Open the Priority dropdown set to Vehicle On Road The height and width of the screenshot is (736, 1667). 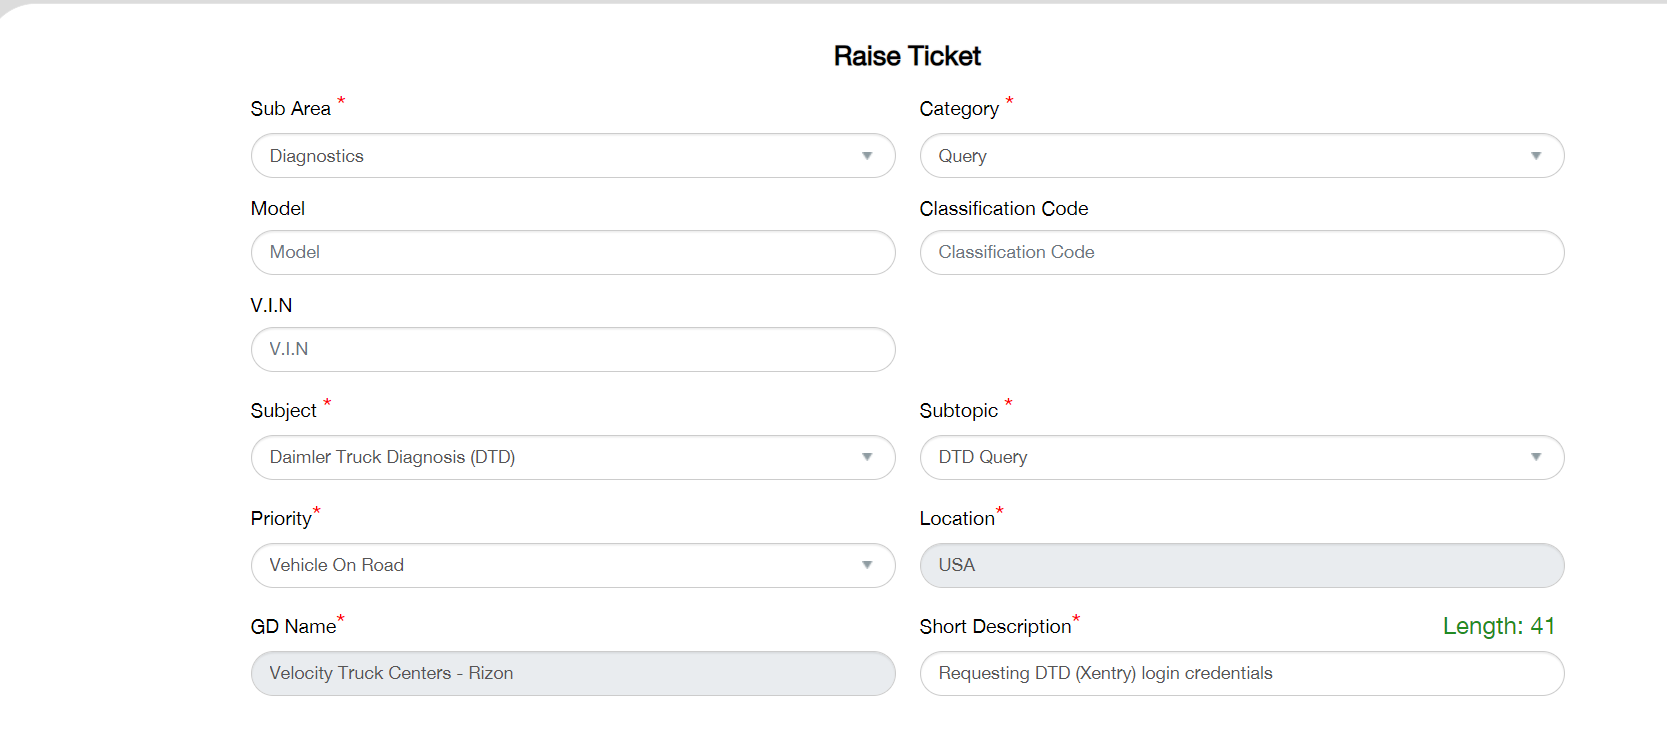click(x=572, y=565)
